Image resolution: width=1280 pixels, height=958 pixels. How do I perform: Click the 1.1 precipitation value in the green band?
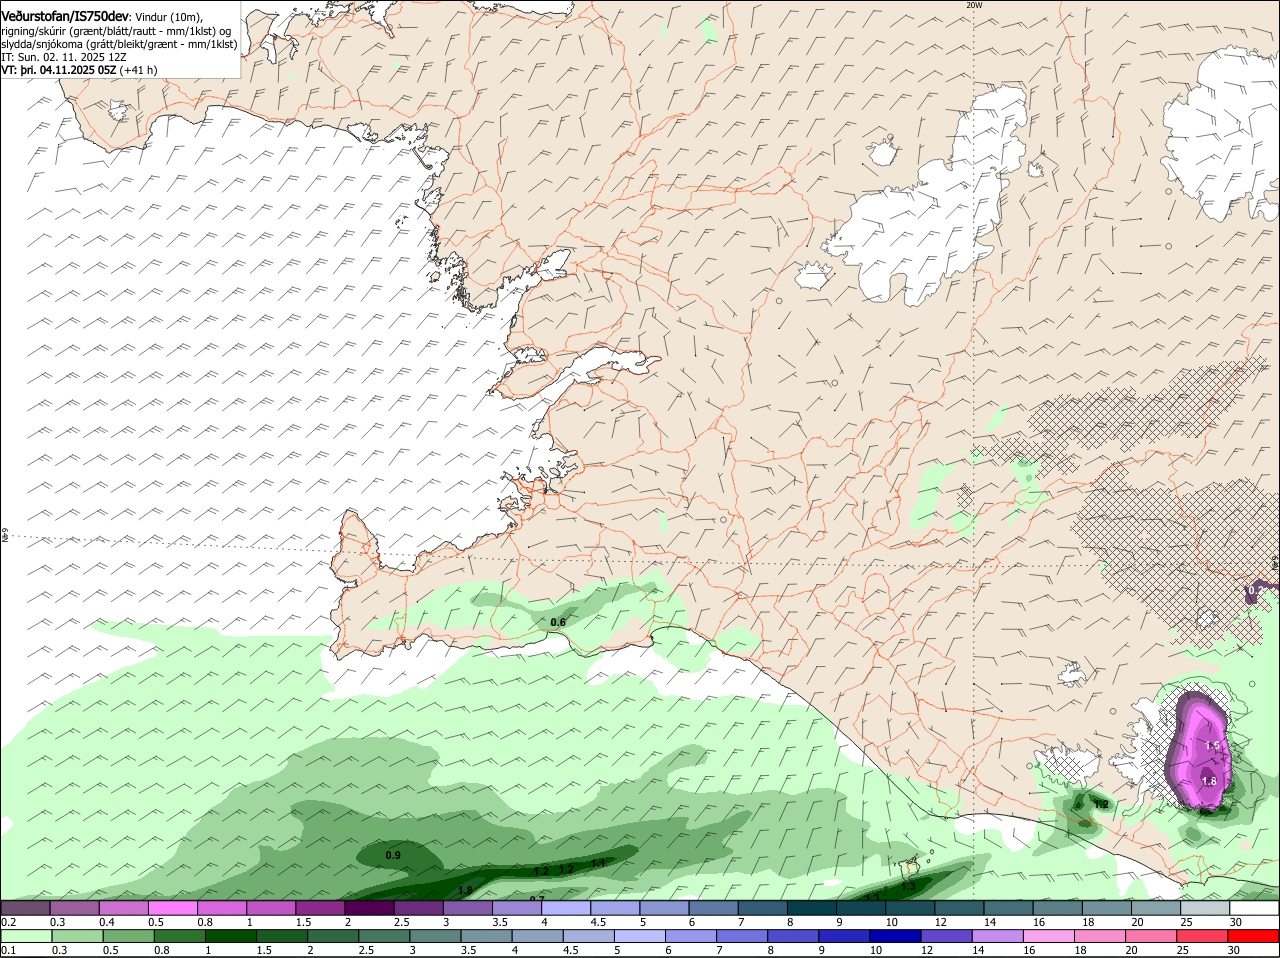(598, 862)
